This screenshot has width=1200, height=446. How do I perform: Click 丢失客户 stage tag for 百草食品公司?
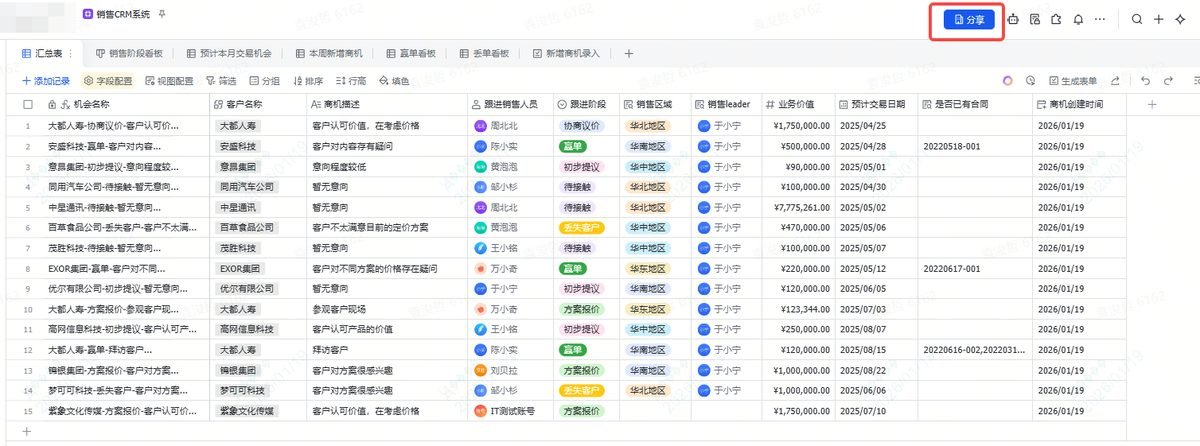coord(581,228)
